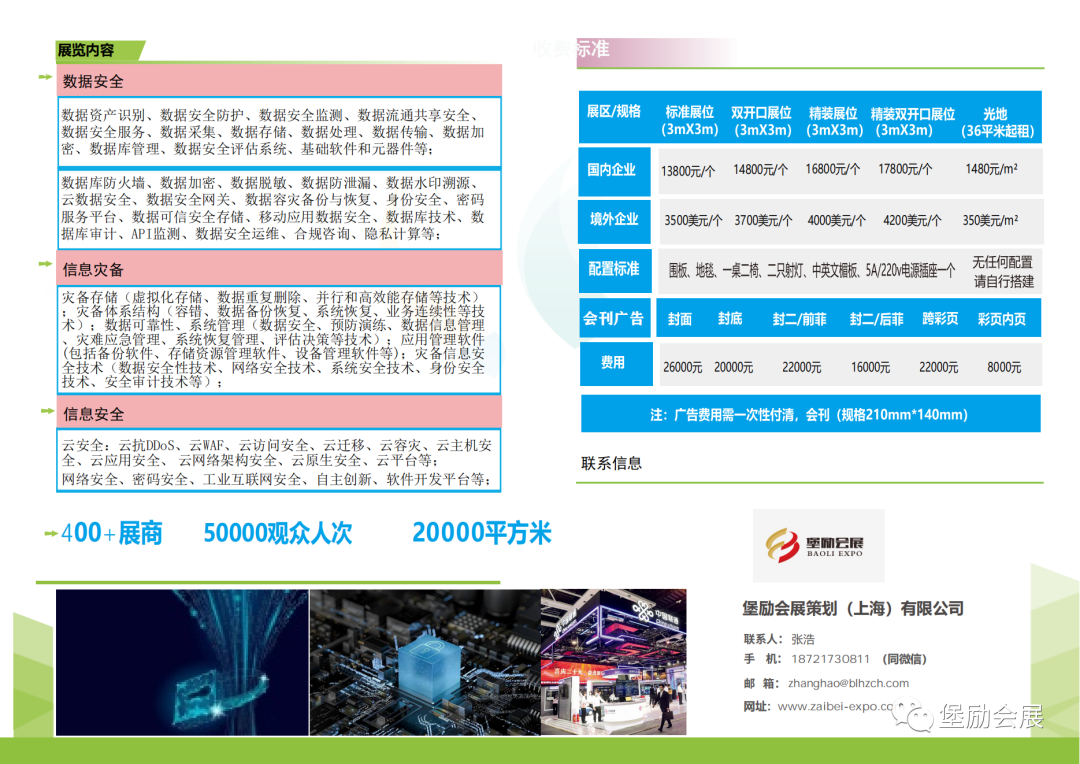Click the 3700美元/个 price cell
The image size is (1080, 764).
(x=763, y=220)
